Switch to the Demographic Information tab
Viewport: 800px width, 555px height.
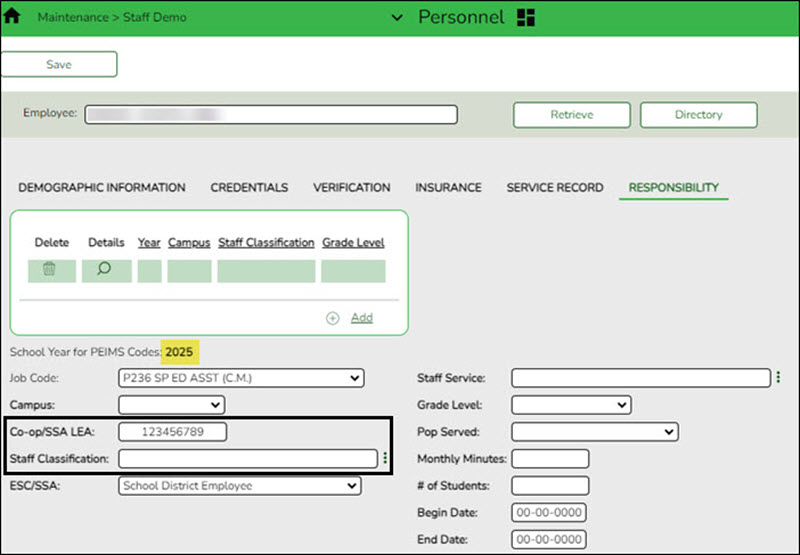[101, 187]
